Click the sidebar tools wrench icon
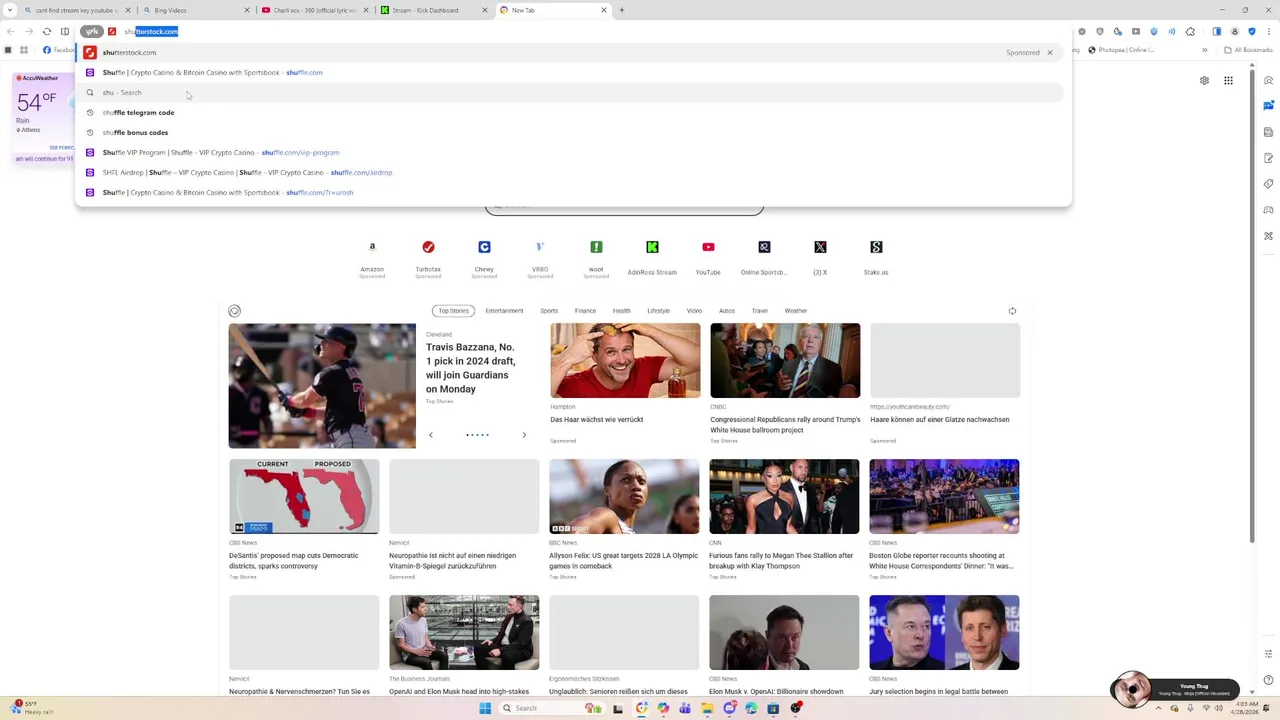Image resolution: width=1280 pixels, height=720 pixels. (1268, 236)
